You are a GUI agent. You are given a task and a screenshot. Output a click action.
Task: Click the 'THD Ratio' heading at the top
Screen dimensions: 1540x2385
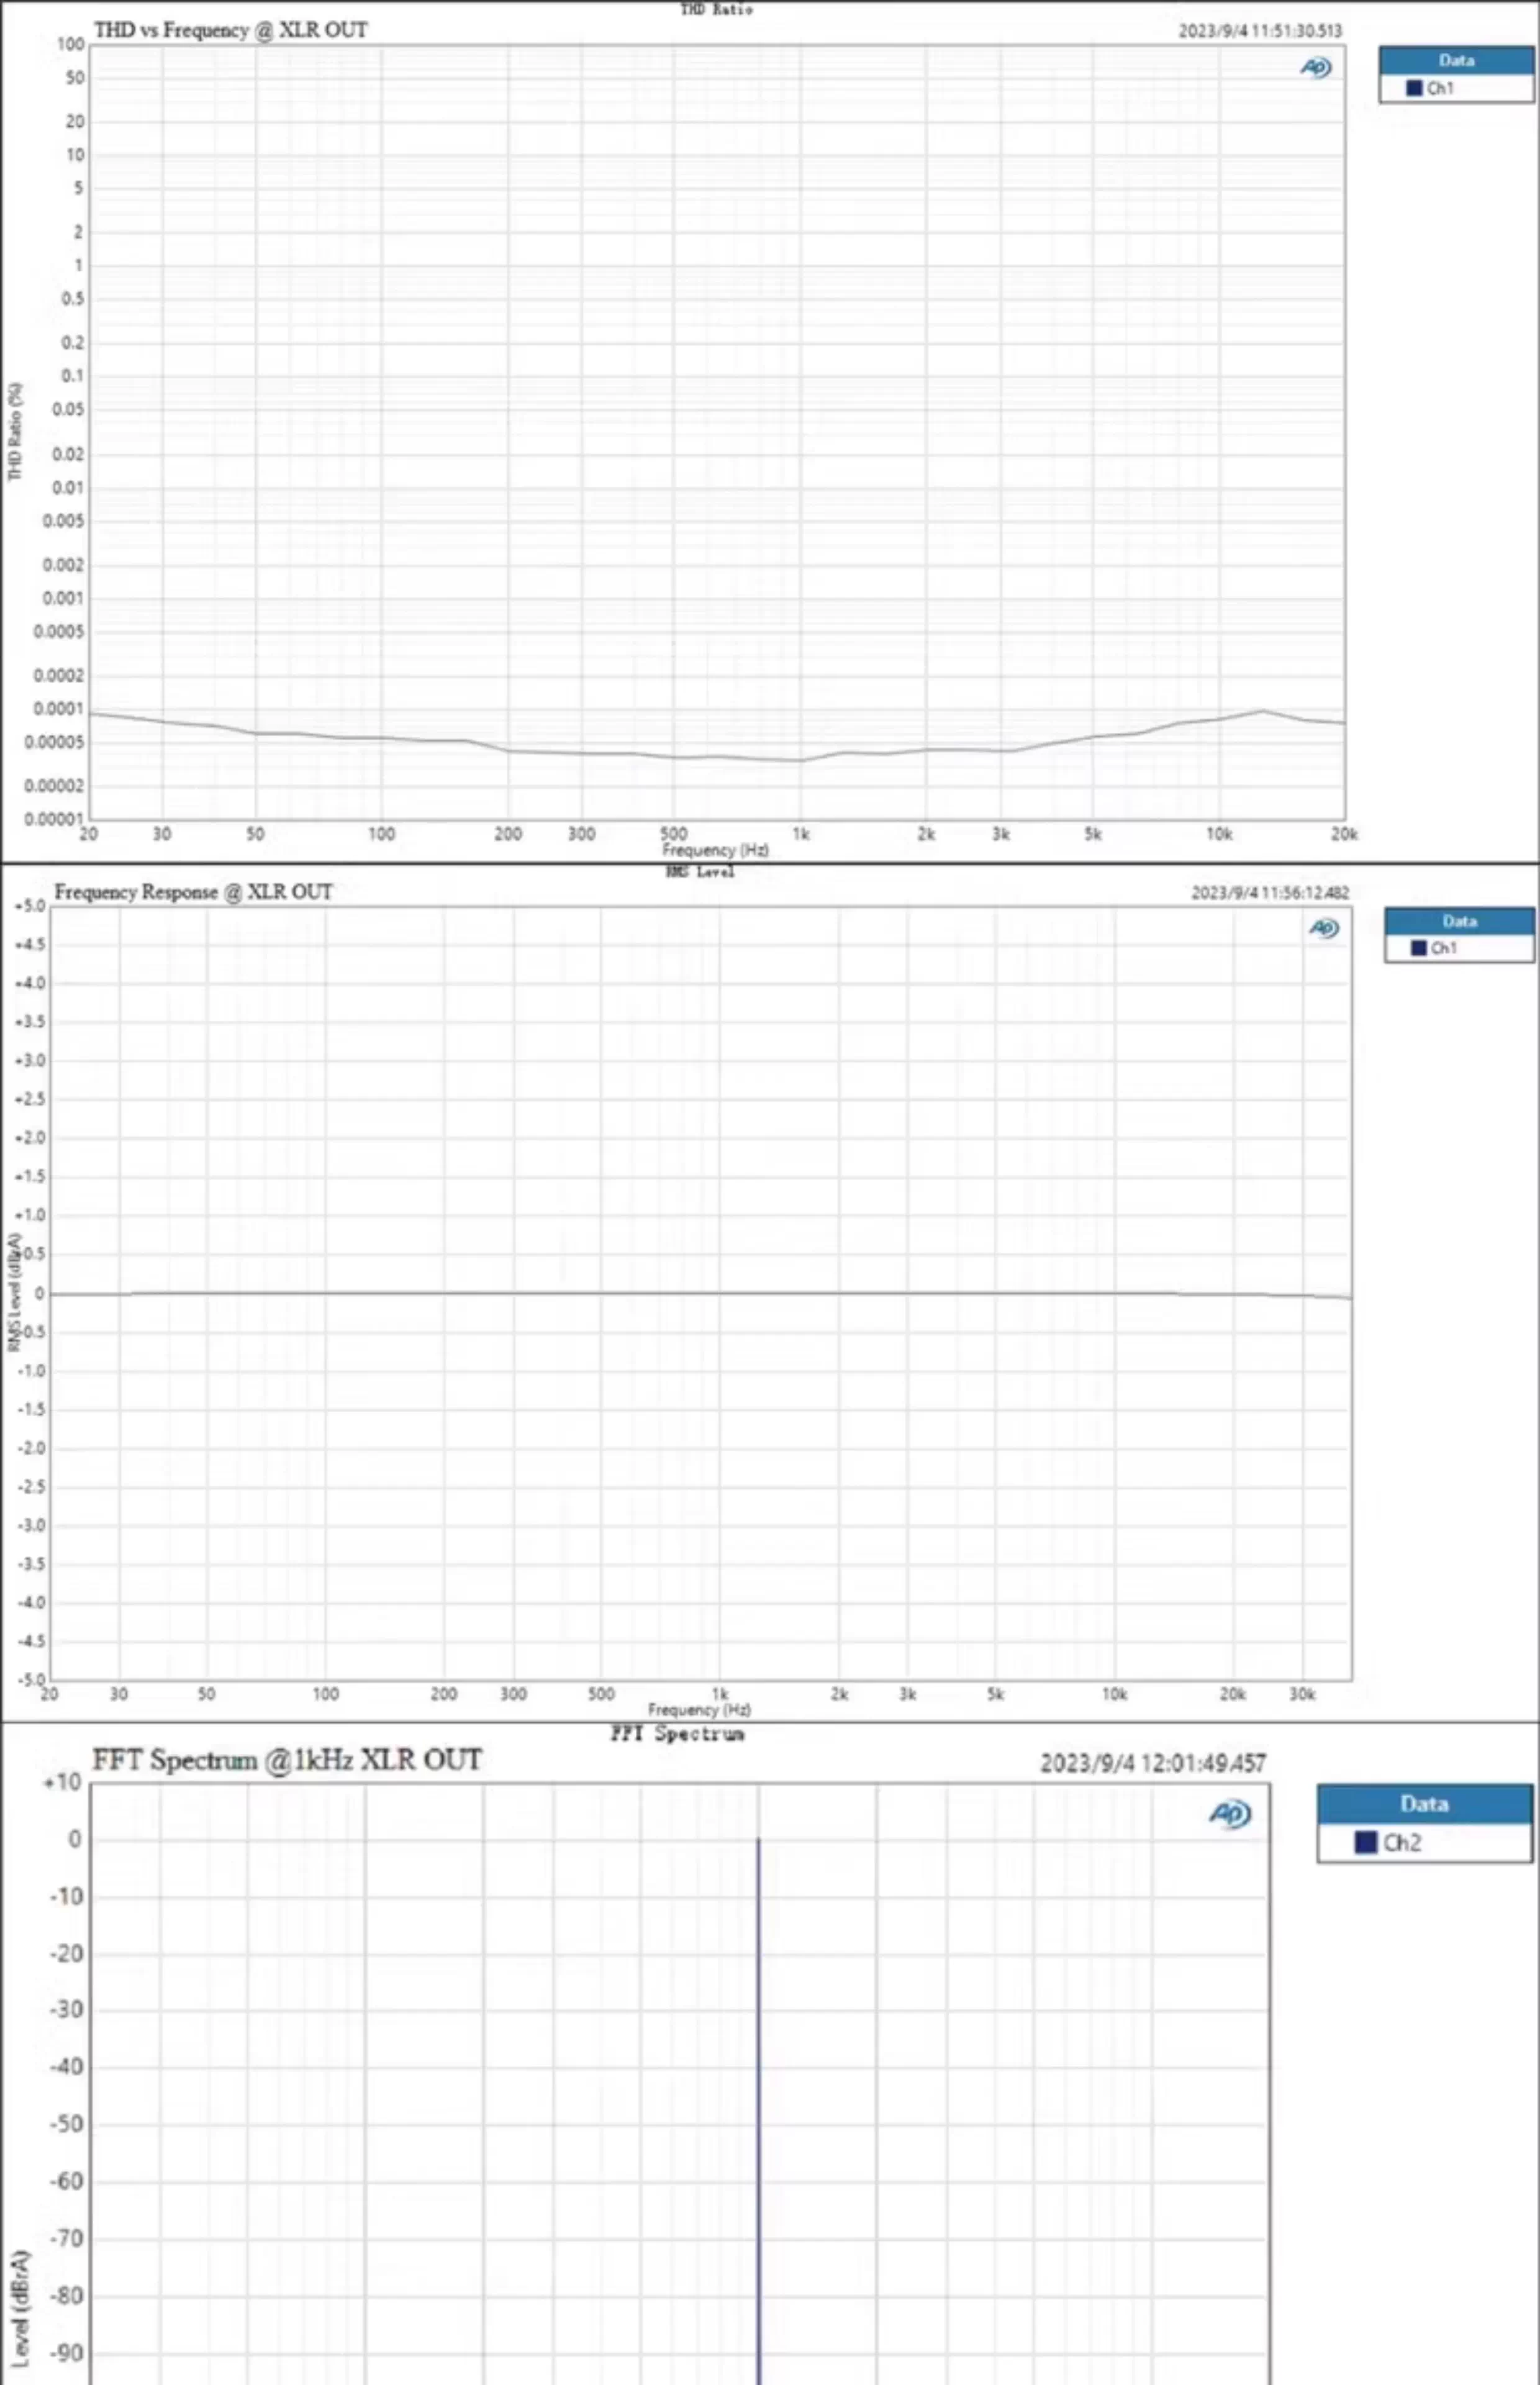pyautogui.click(x=716, y=9)
